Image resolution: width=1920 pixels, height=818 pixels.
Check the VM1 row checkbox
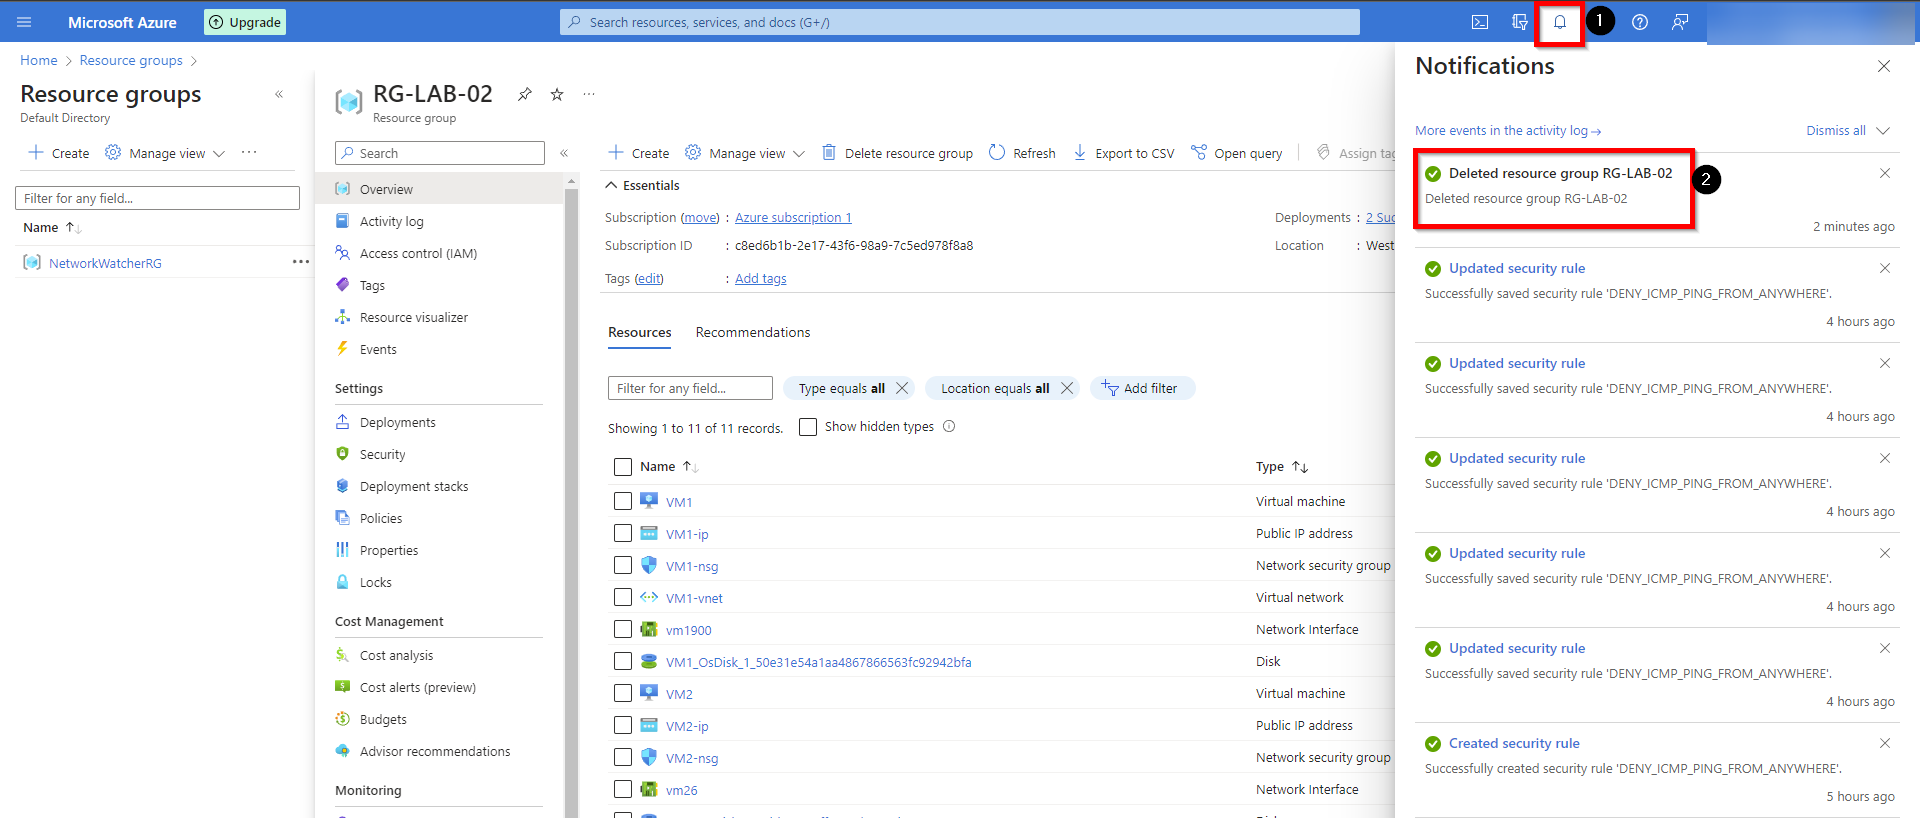click(x=623, y=501)
